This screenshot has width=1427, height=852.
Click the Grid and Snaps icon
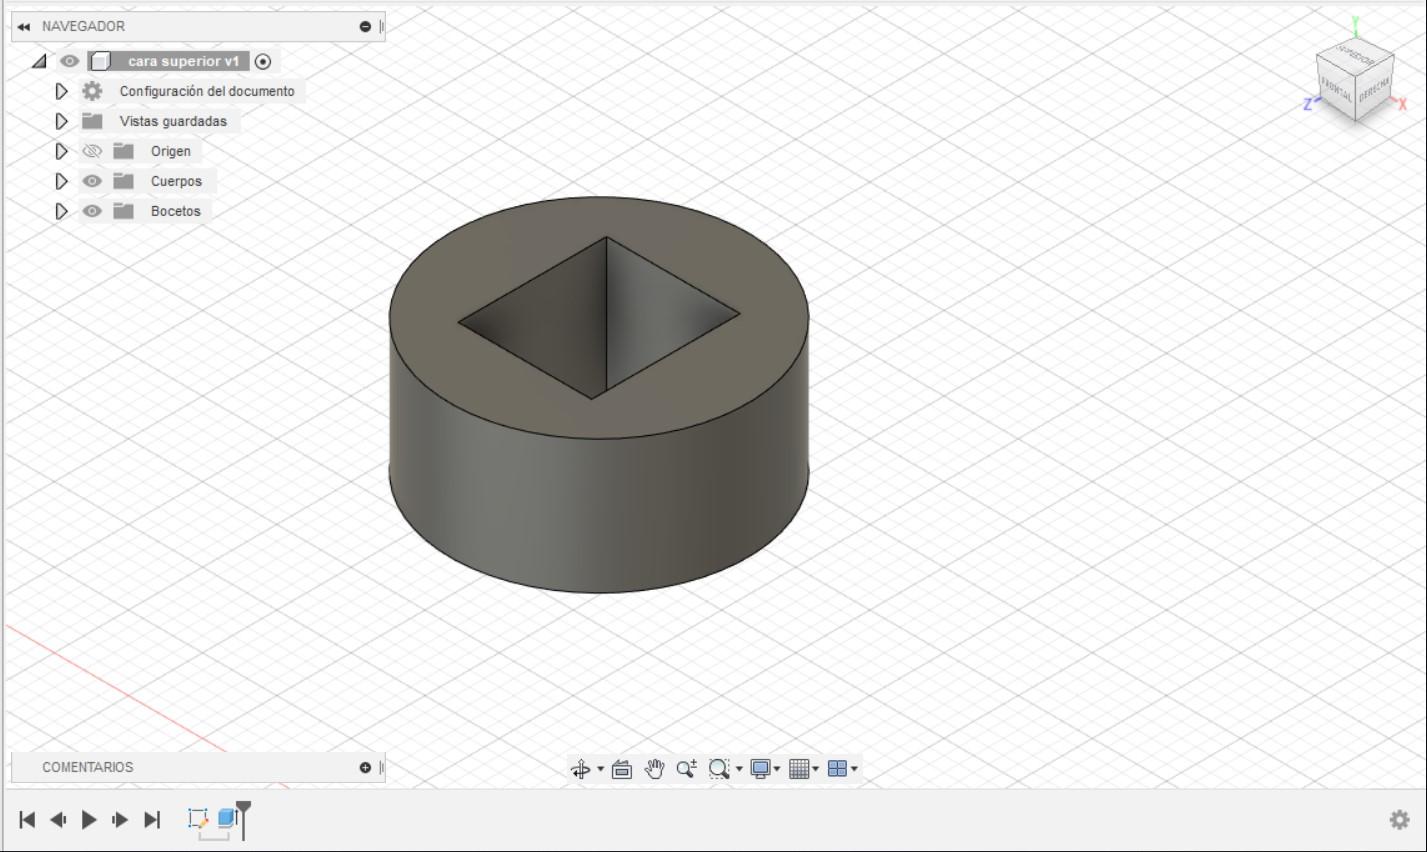tap(799, 769)
